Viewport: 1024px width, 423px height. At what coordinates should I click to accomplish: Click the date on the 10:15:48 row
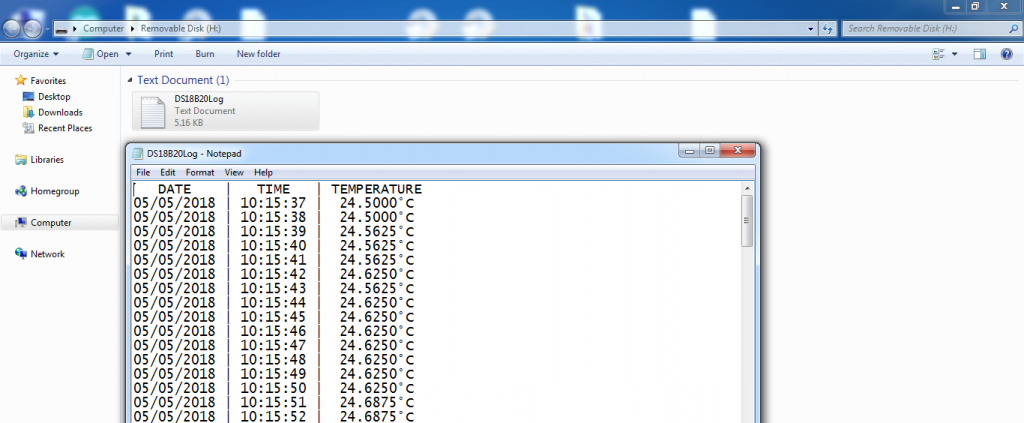point(174,359)
